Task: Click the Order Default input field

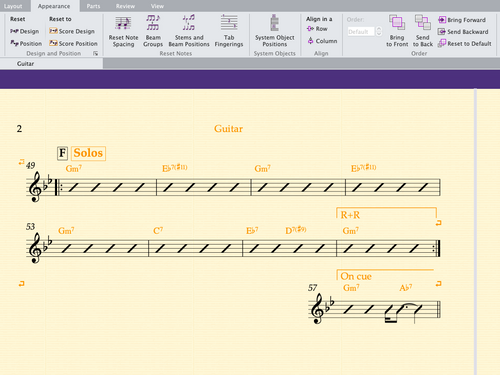Action: pos(361,32)
